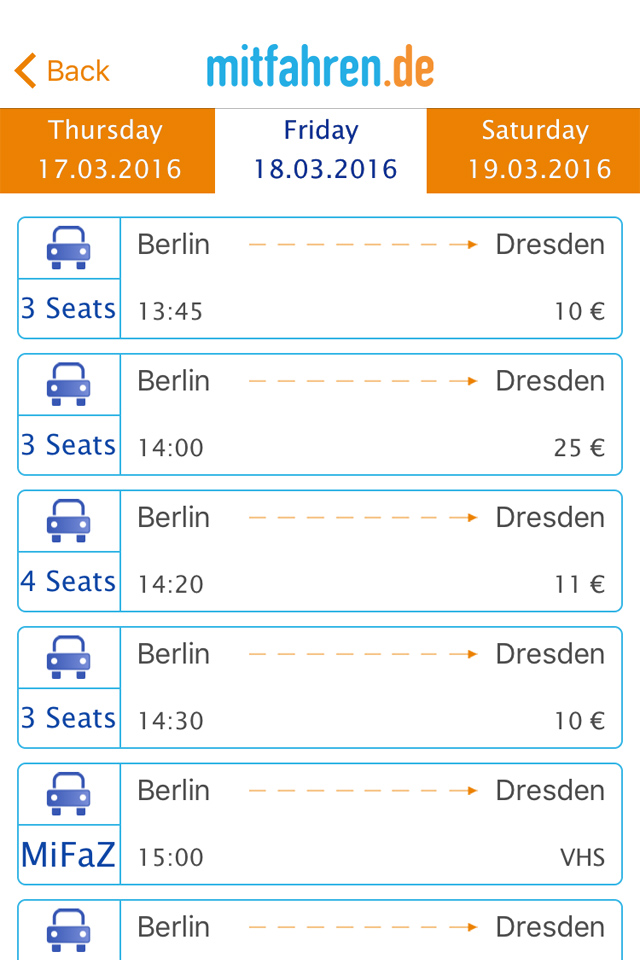This screenshot has height=960, width=640.
Task: Go back using the Back label
Action: [x=78, y=71]
